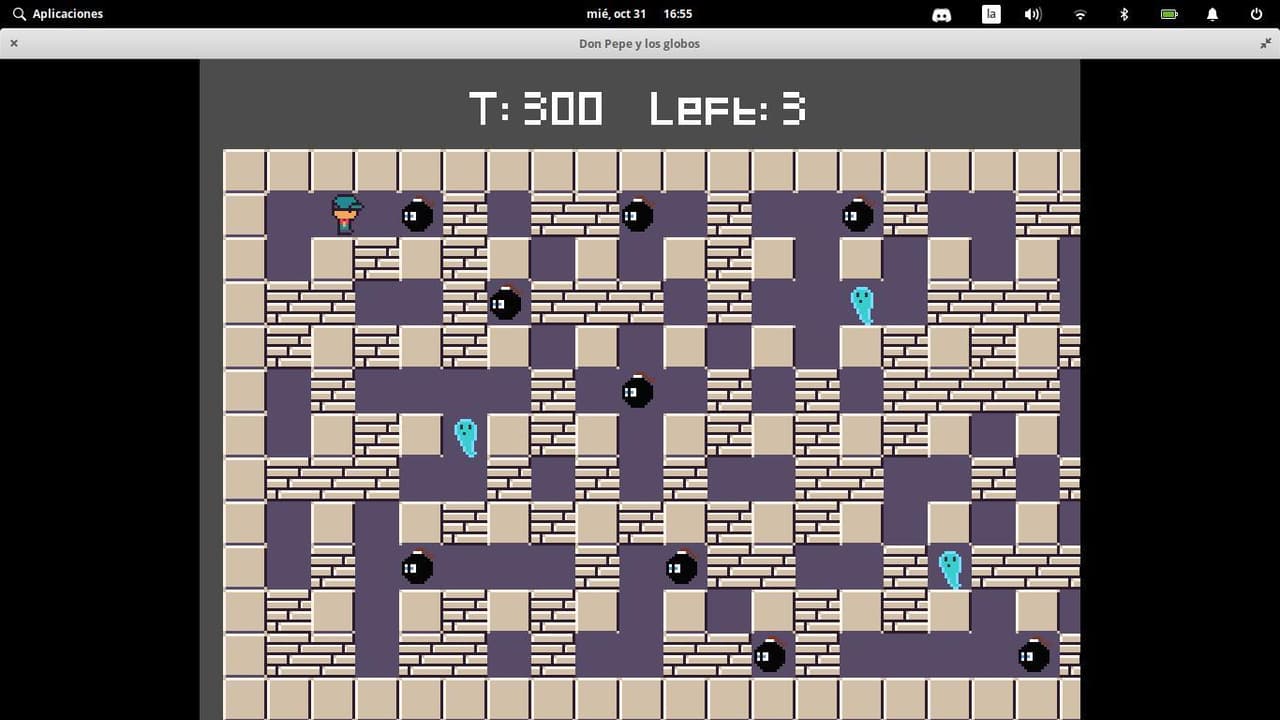Click the cyan ghost near the bottom right

pos(950,569)
